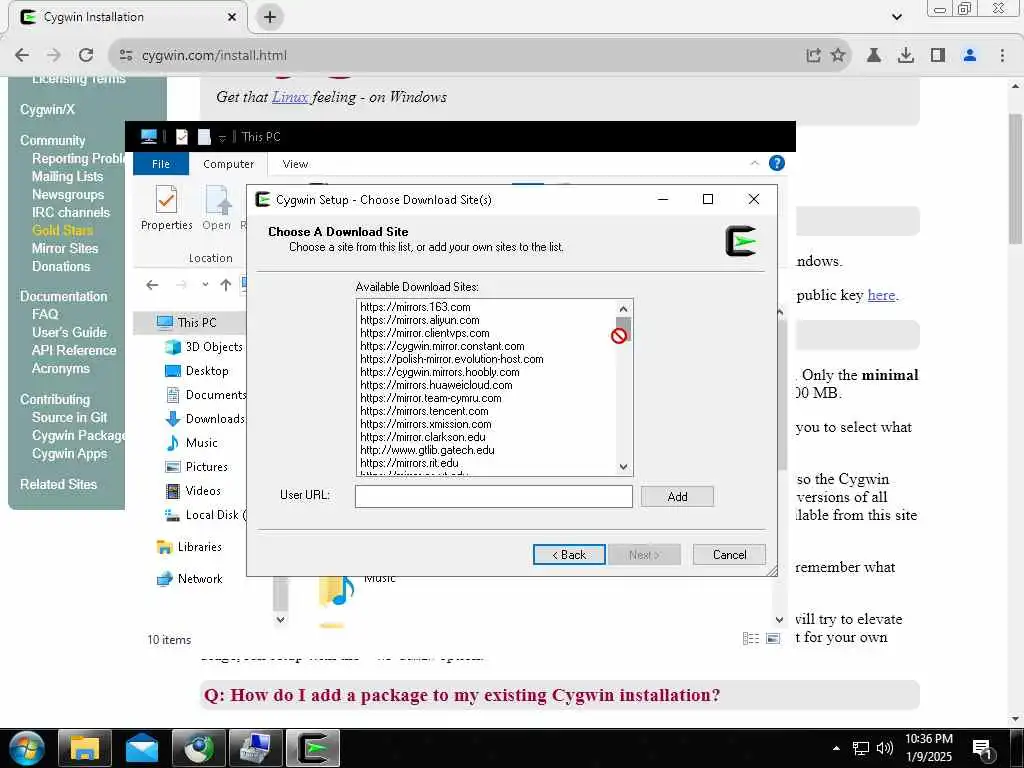The width and height of the screenshot is (1024, 768).
Task: Select Documents folder in Explorer tree
Action: pyautogui.click(x=206, y=394)
